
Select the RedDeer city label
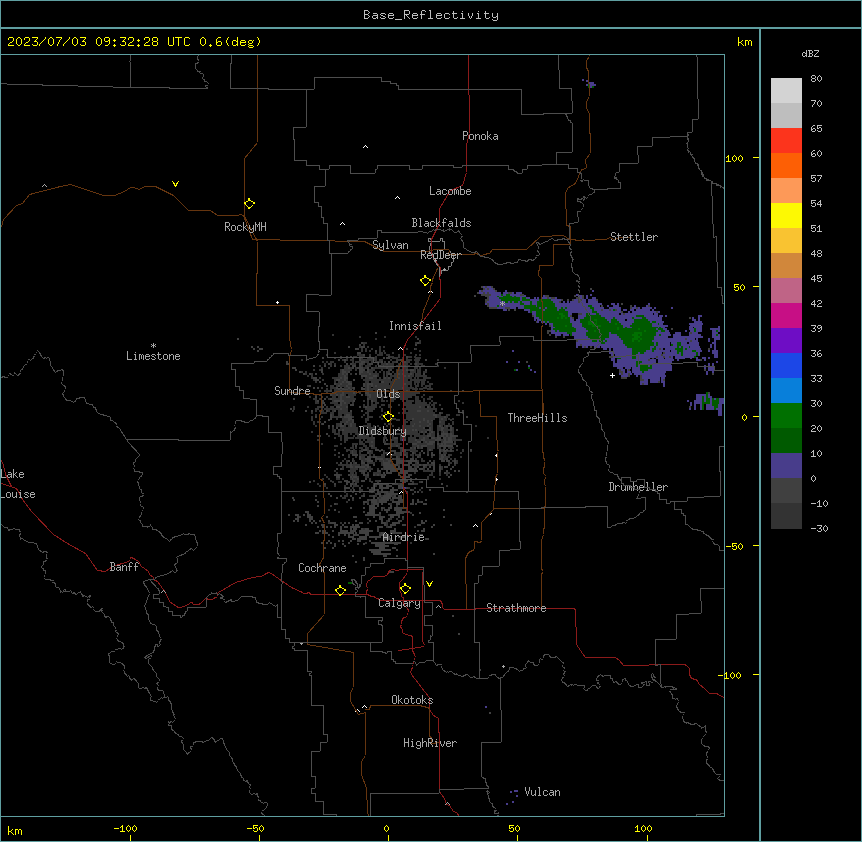point(440,255)
